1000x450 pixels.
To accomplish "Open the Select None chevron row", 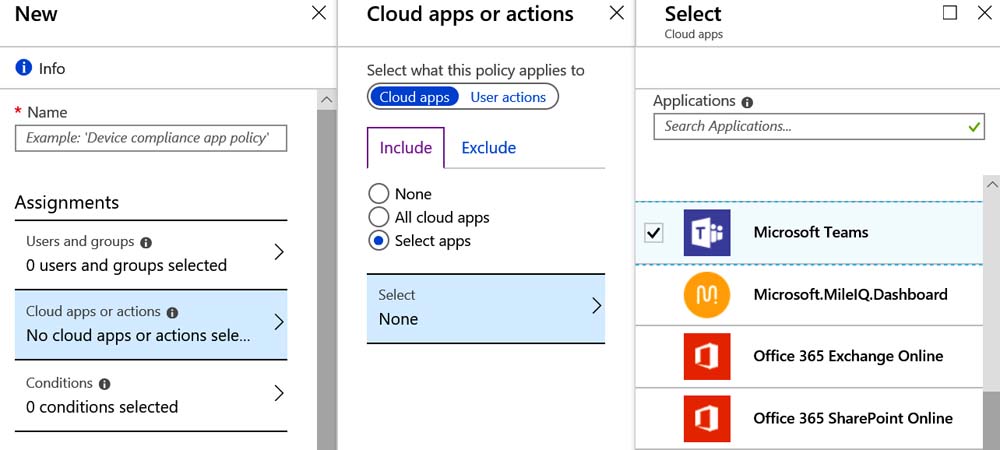I will pos(485,308).
